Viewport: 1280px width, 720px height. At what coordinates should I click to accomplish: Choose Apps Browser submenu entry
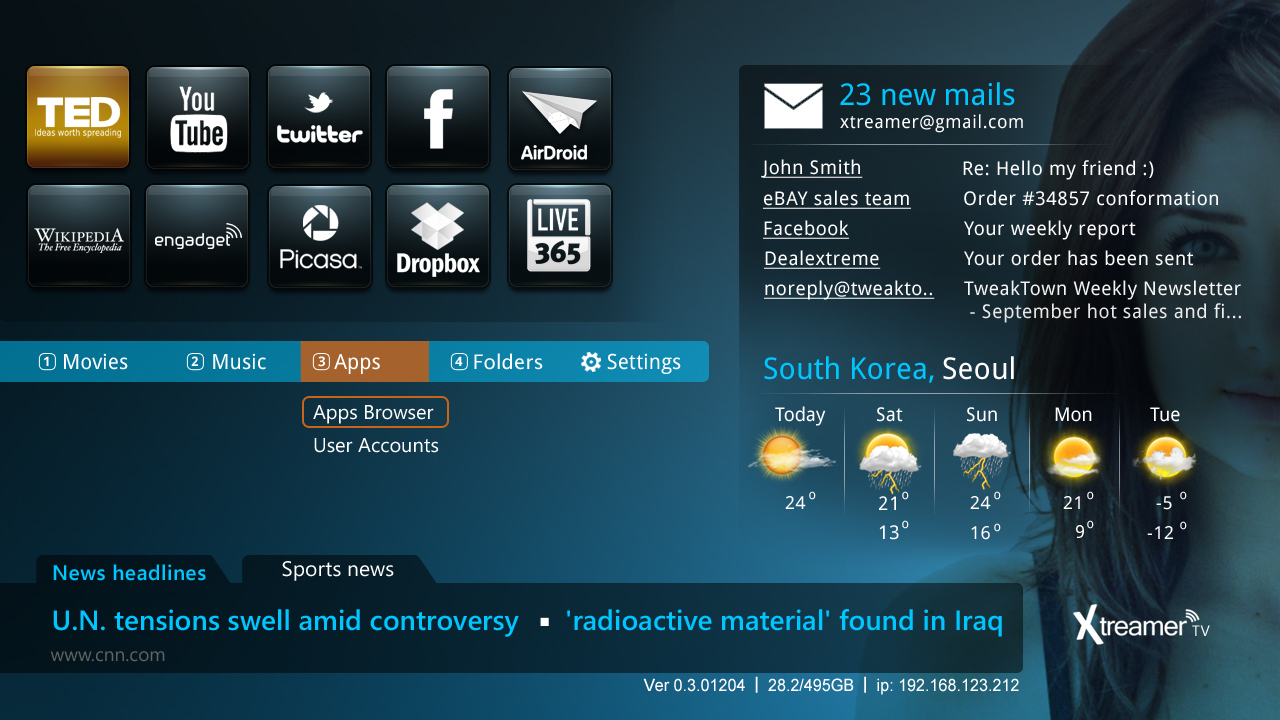[x=375, y=412]
